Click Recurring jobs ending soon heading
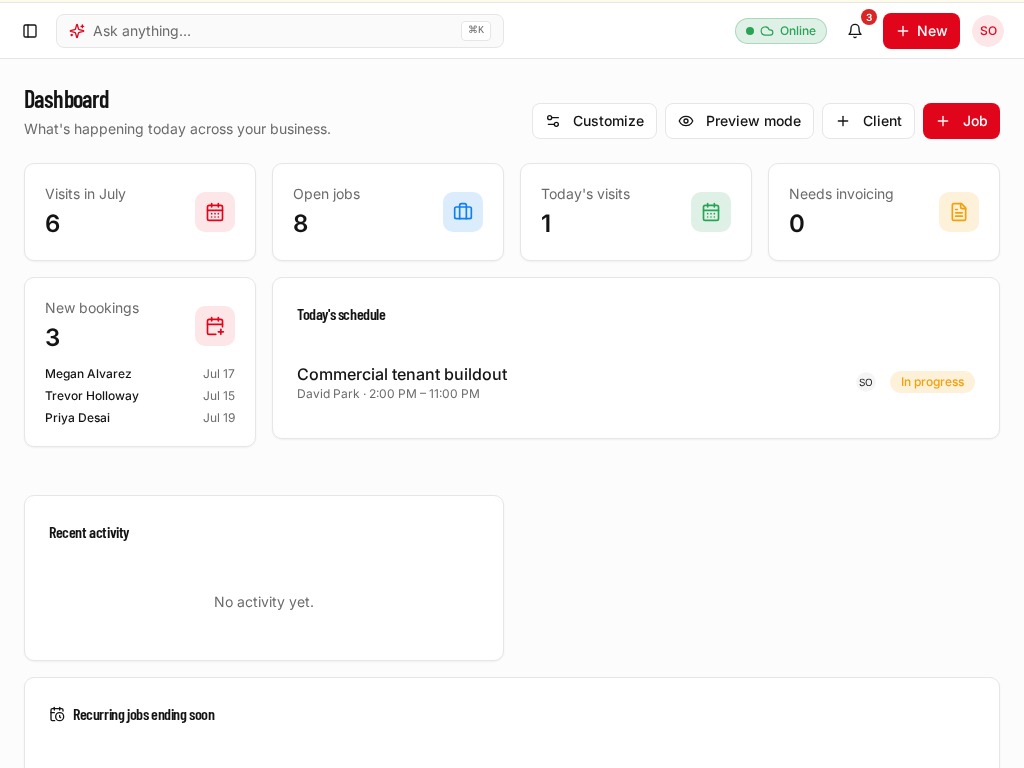Image resolution: width=1024 pixels, height=768 pixels. pyautogui.click(x=144, y=714)
